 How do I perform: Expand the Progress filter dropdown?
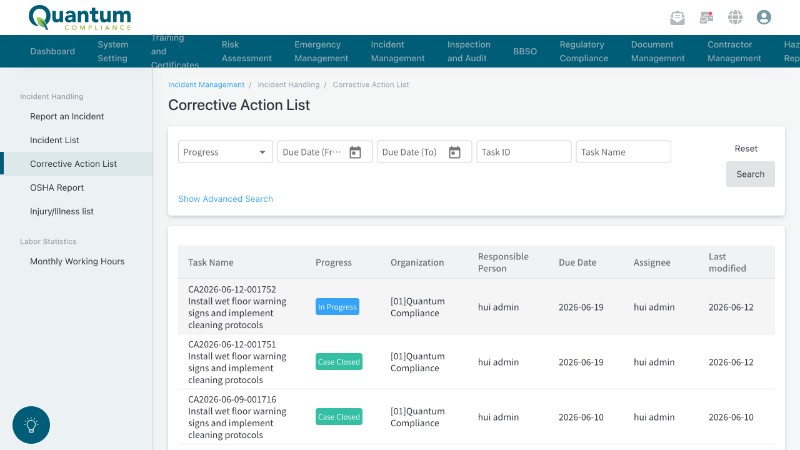[225, 152]
